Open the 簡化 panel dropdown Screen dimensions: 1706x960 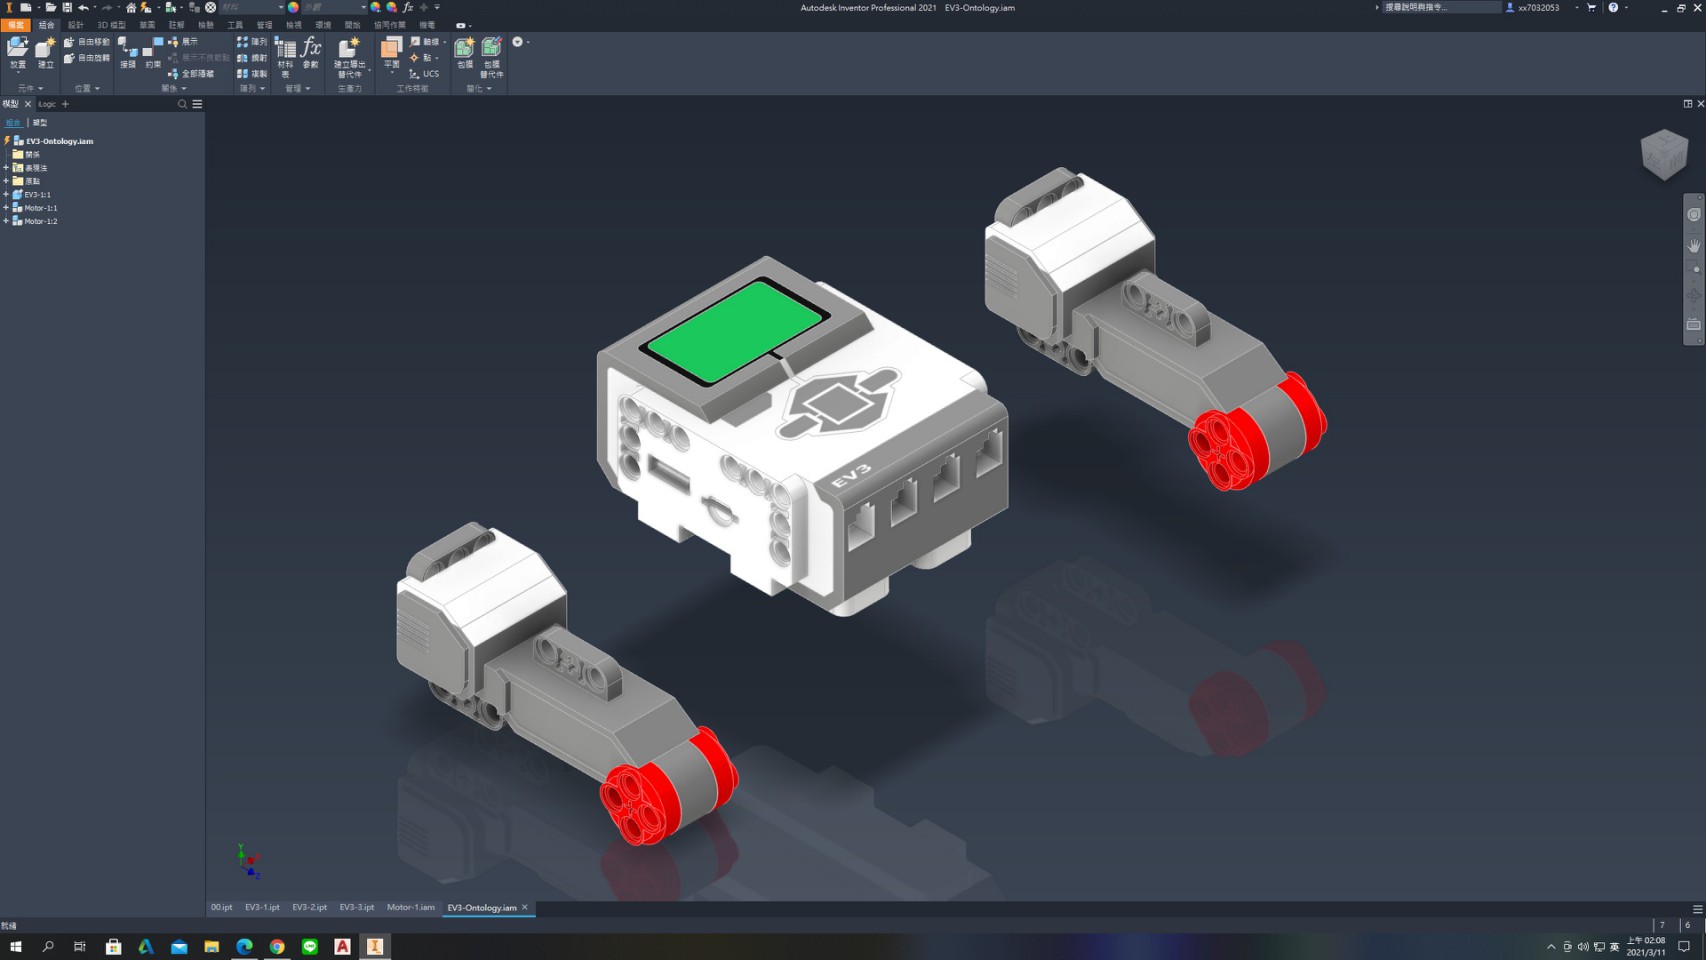tap(478, 88)
